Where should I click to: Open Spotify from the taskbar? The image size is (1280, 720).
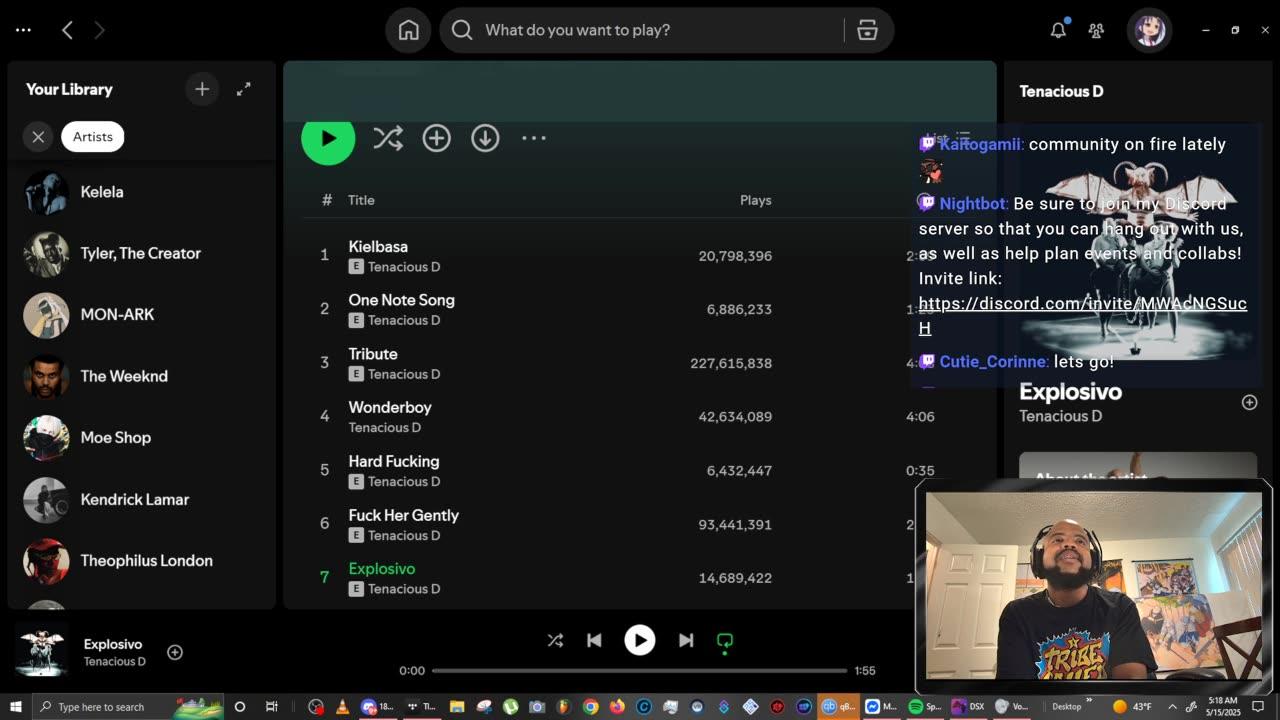(x=925, y=706)
